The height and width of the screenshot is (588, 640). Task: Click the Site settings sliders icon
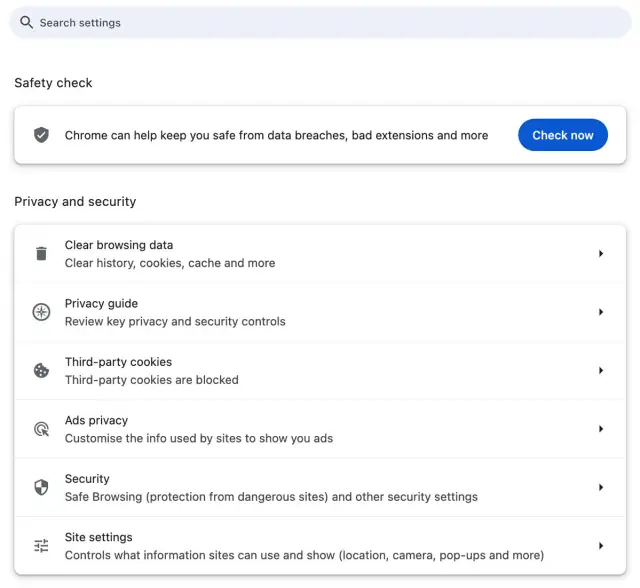click(41, 546)
